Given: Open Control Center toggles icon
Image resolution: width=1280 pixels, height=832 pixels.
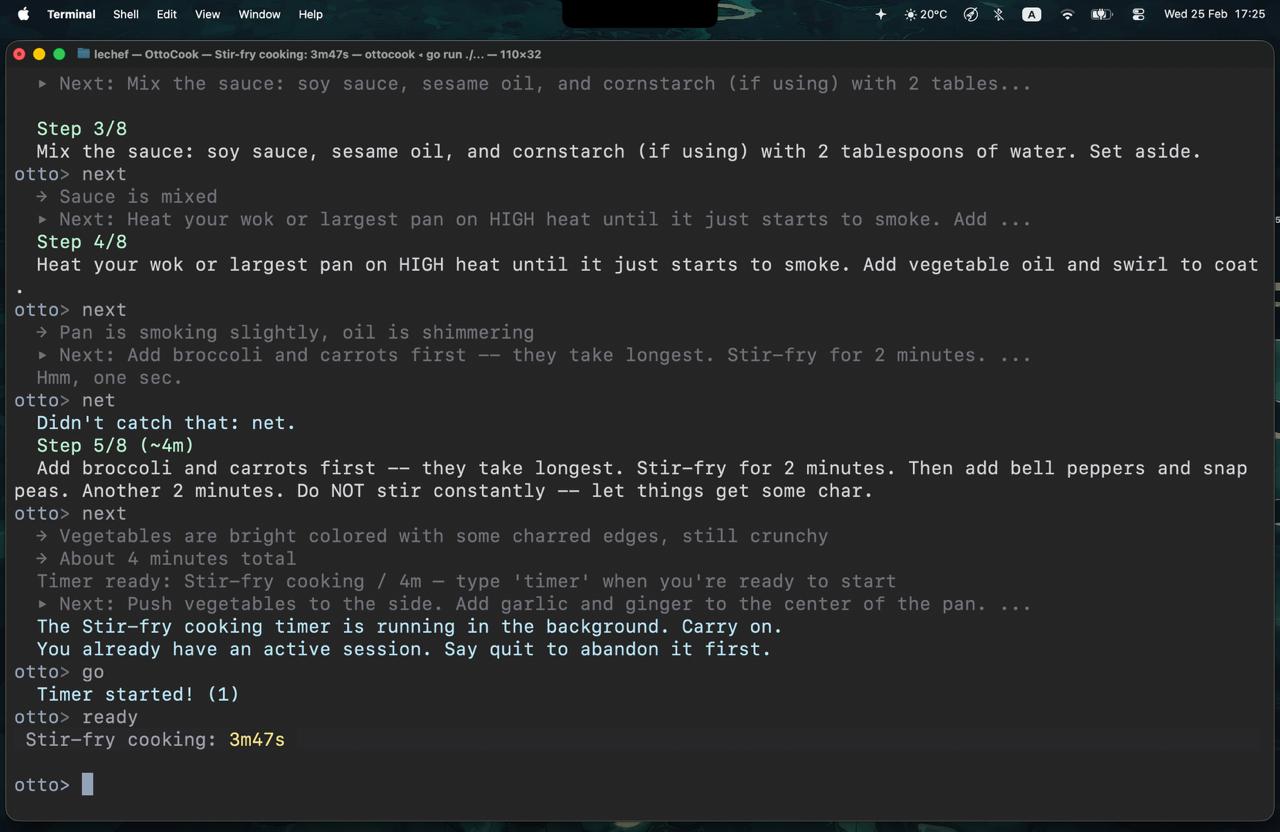Looking at the screenshot, I should [x=1138, y=14].
